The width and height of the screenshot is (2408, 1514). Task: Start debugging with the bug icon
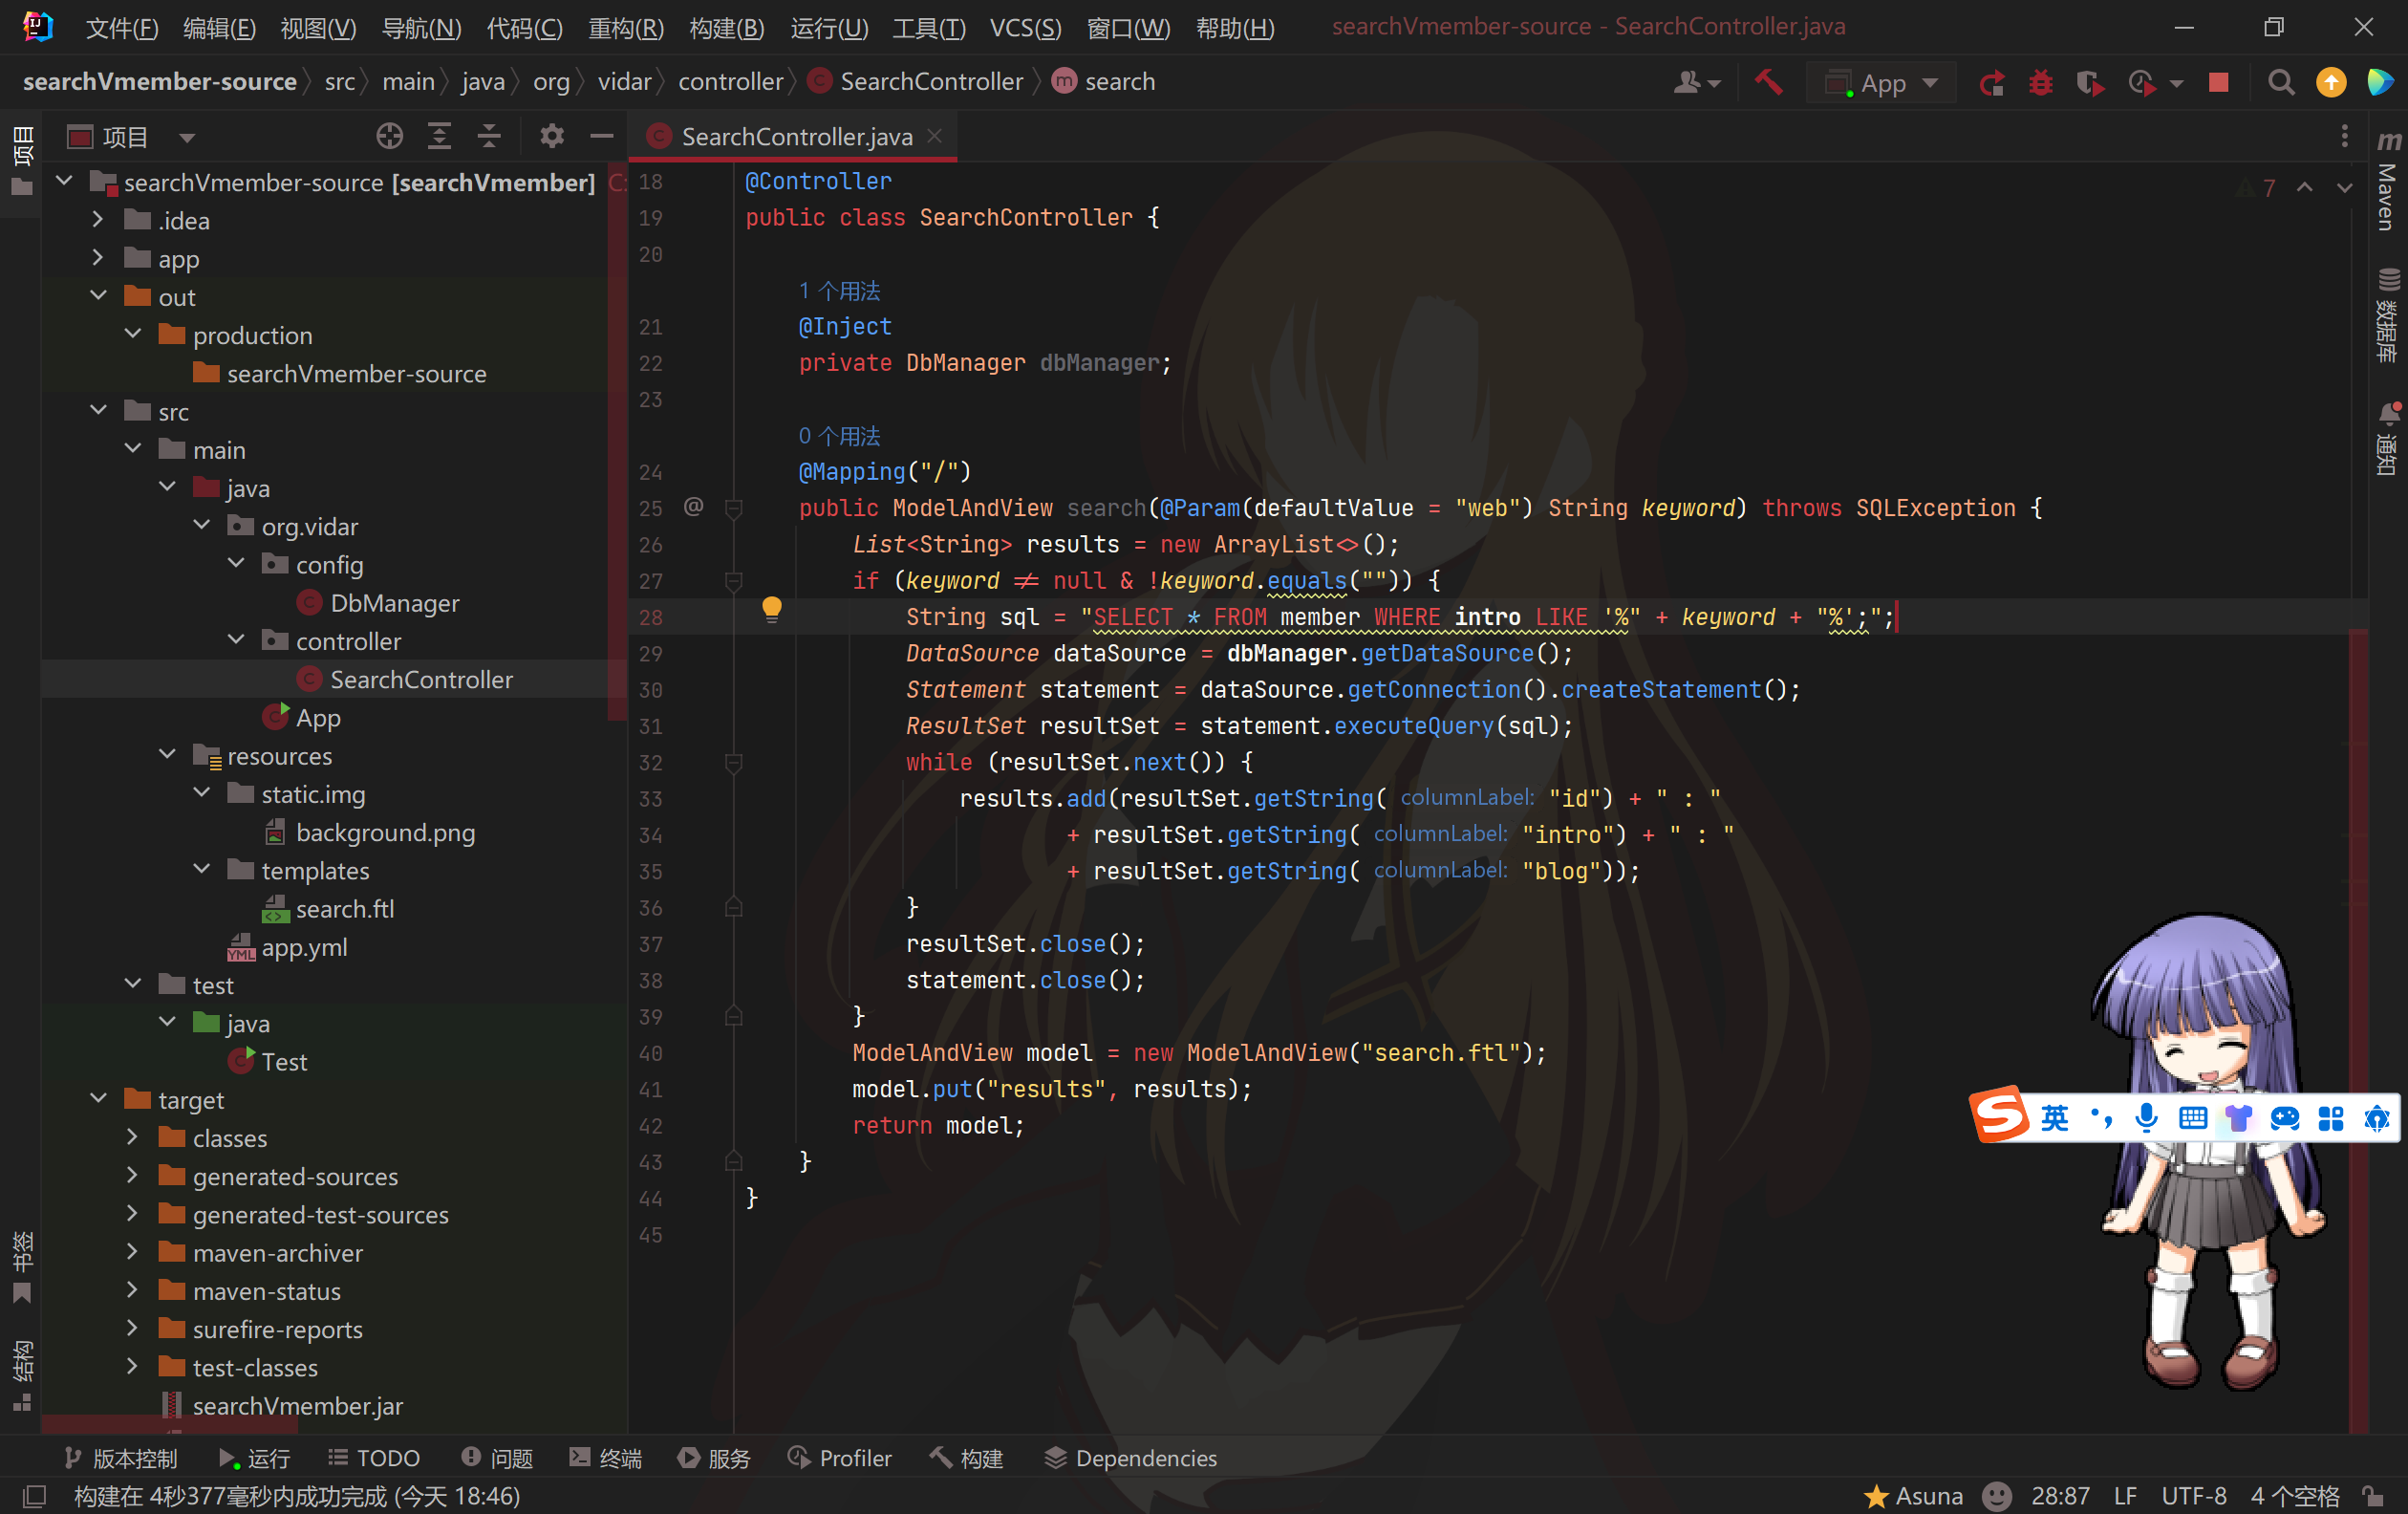[2040, 82]
